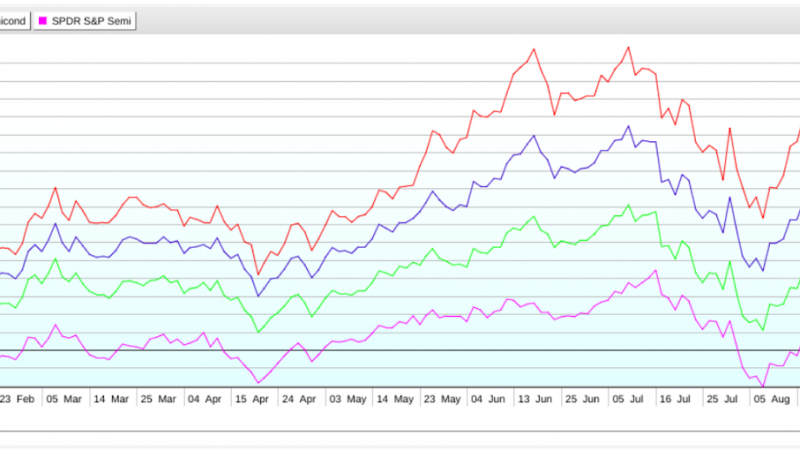
Task: Click the green line's mid-April low point
Action: [259, 332]
